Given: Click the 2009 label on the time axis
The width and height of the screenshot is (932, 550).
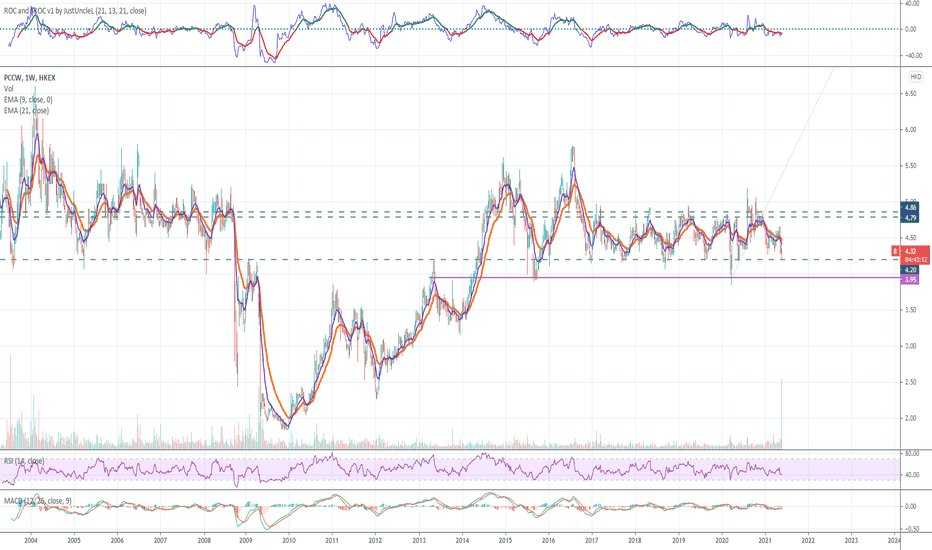Looking at the screenshot, I should tap(245, 540).
